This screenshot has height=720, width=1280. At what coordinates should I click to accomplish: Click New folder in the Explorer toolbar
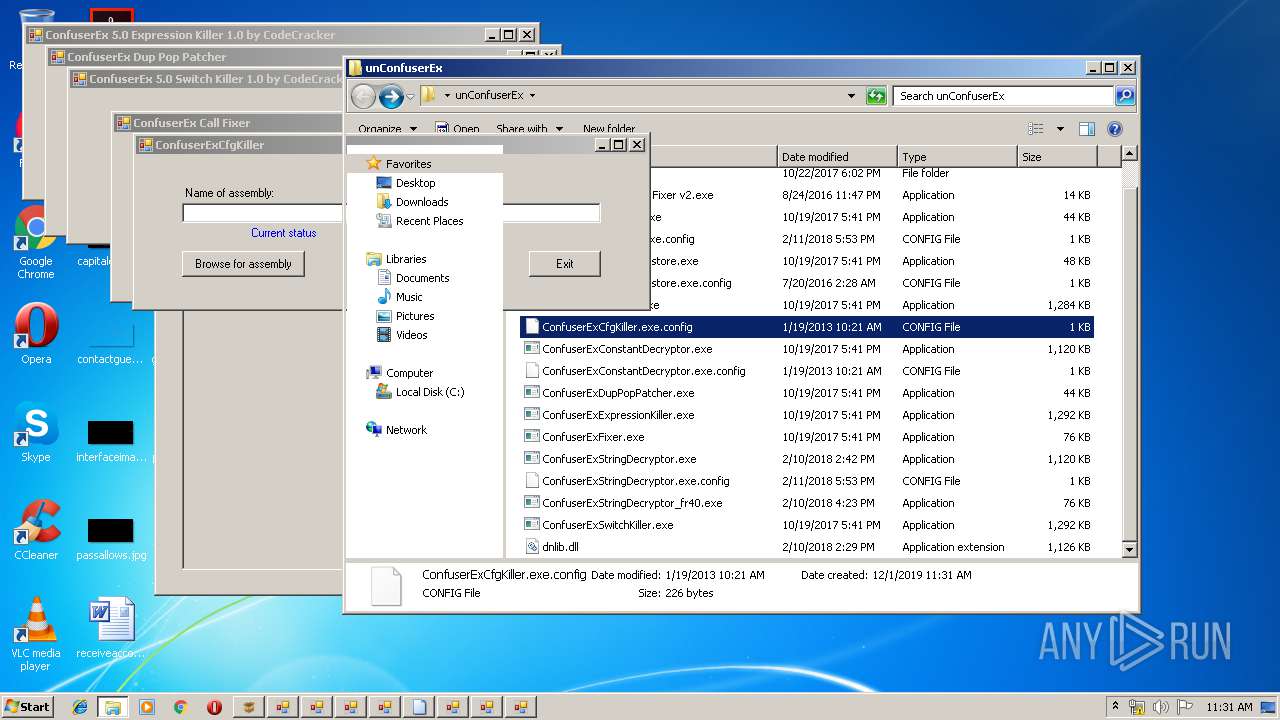[609, 129]
